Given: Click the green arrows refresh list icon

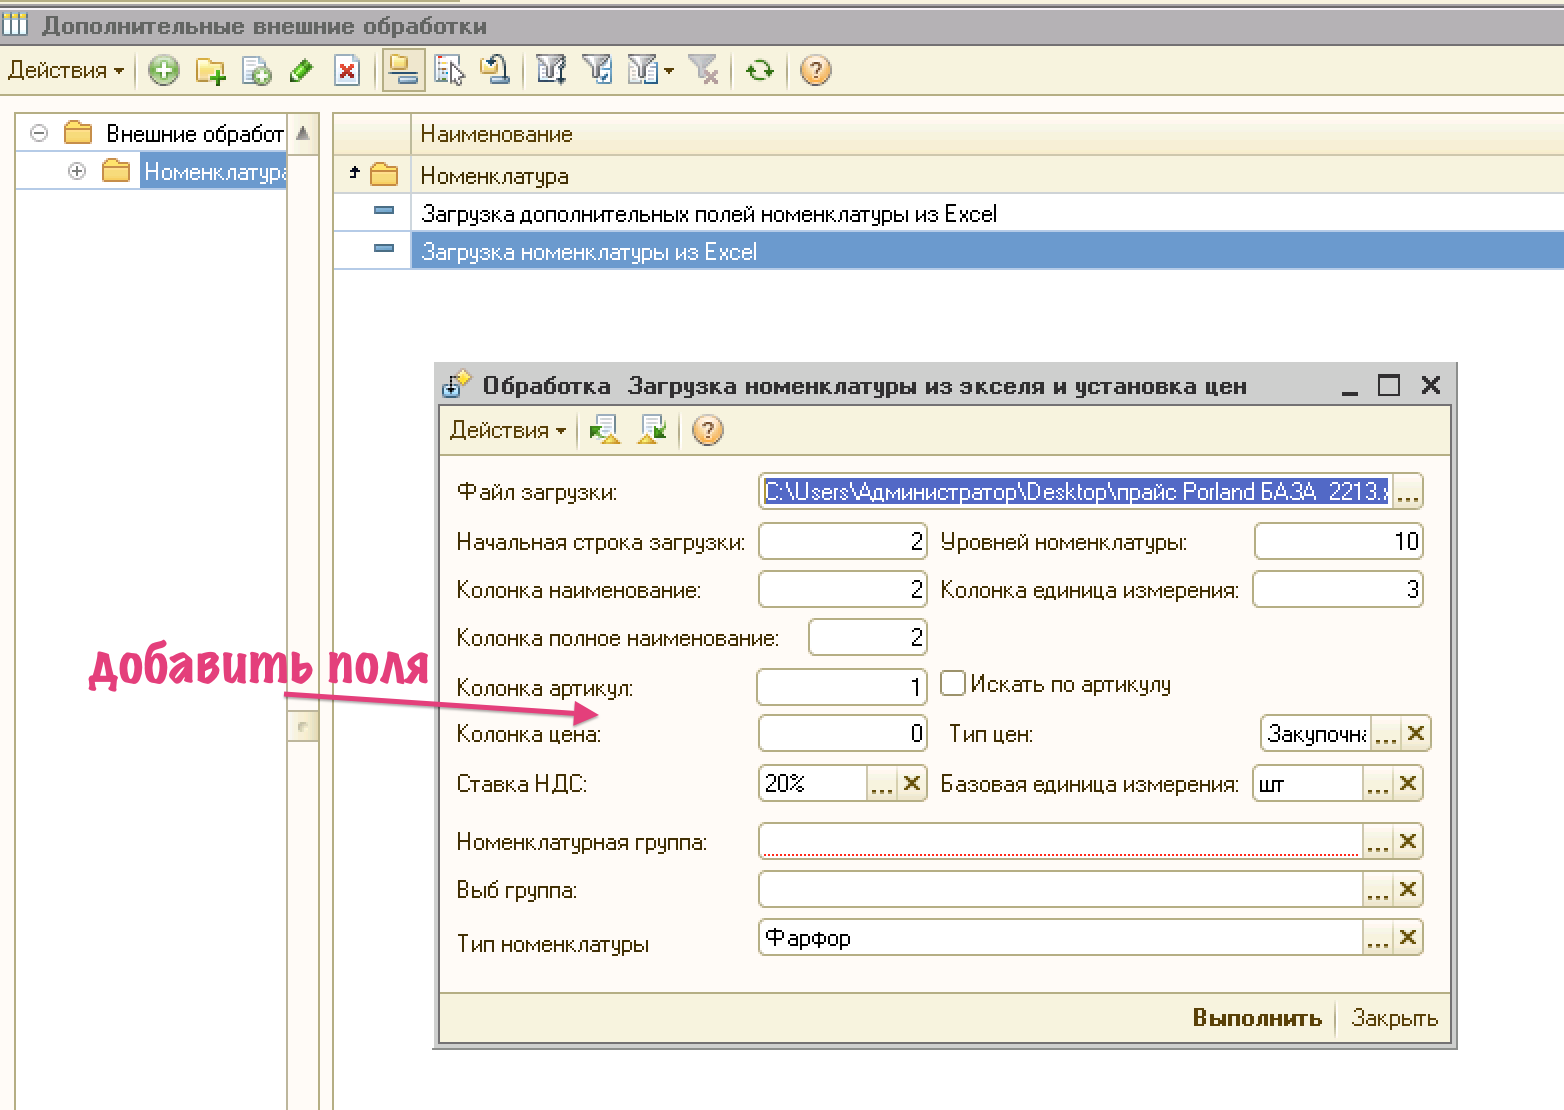Looking at the screenshot, I should 760,71.
